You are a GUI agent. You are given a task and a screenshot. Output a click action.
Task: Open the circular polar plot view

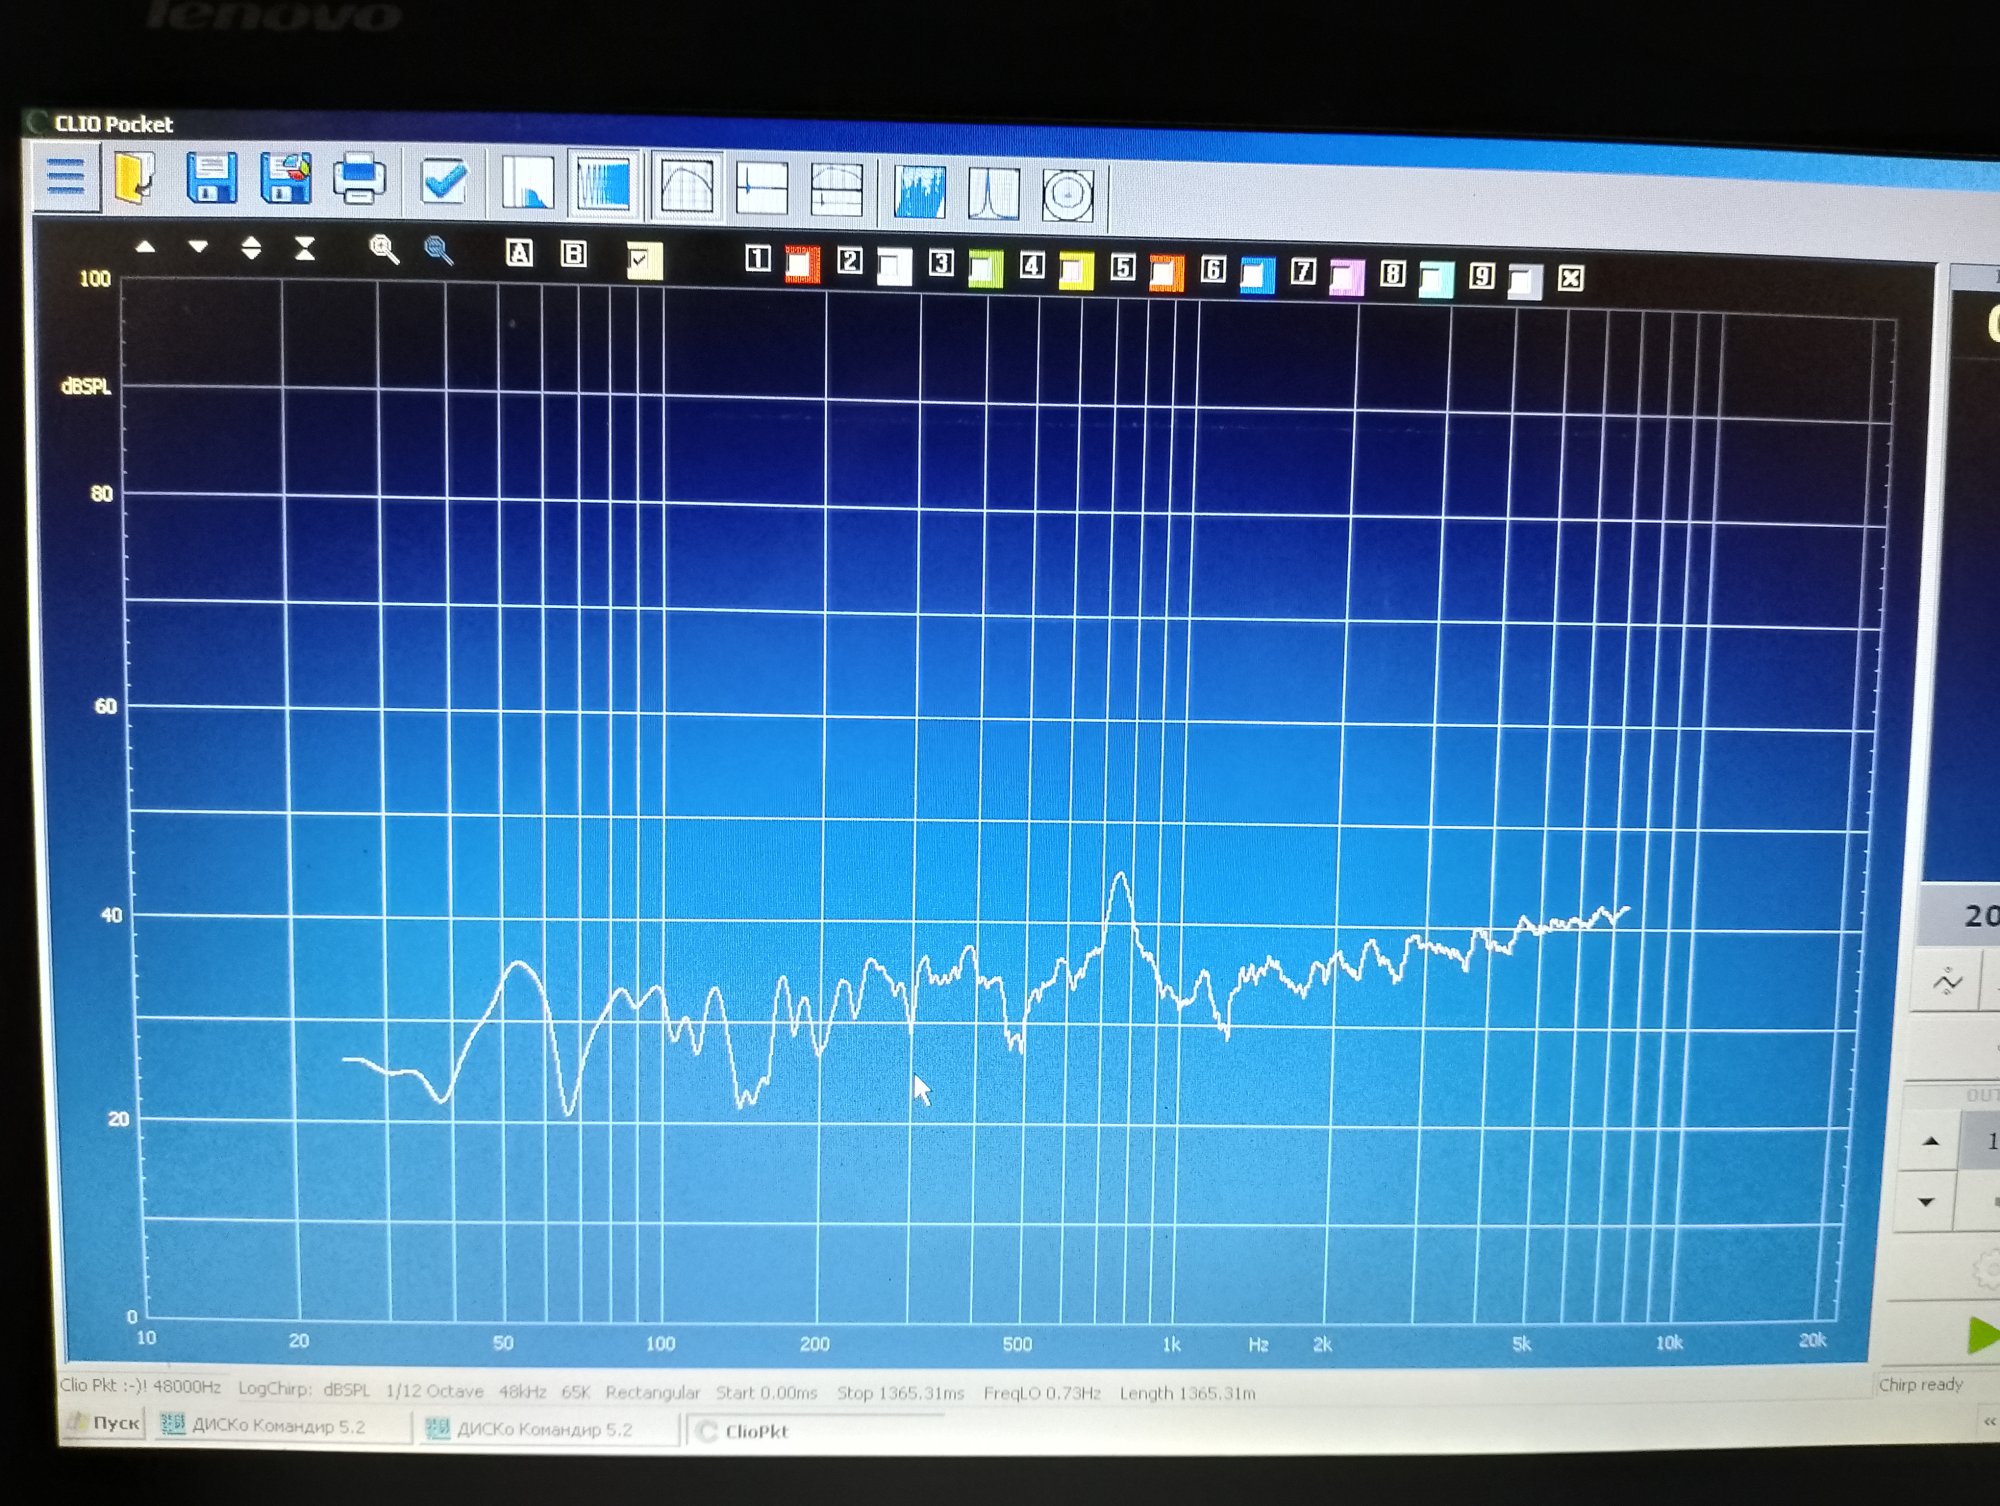[x=1068, y=195]
